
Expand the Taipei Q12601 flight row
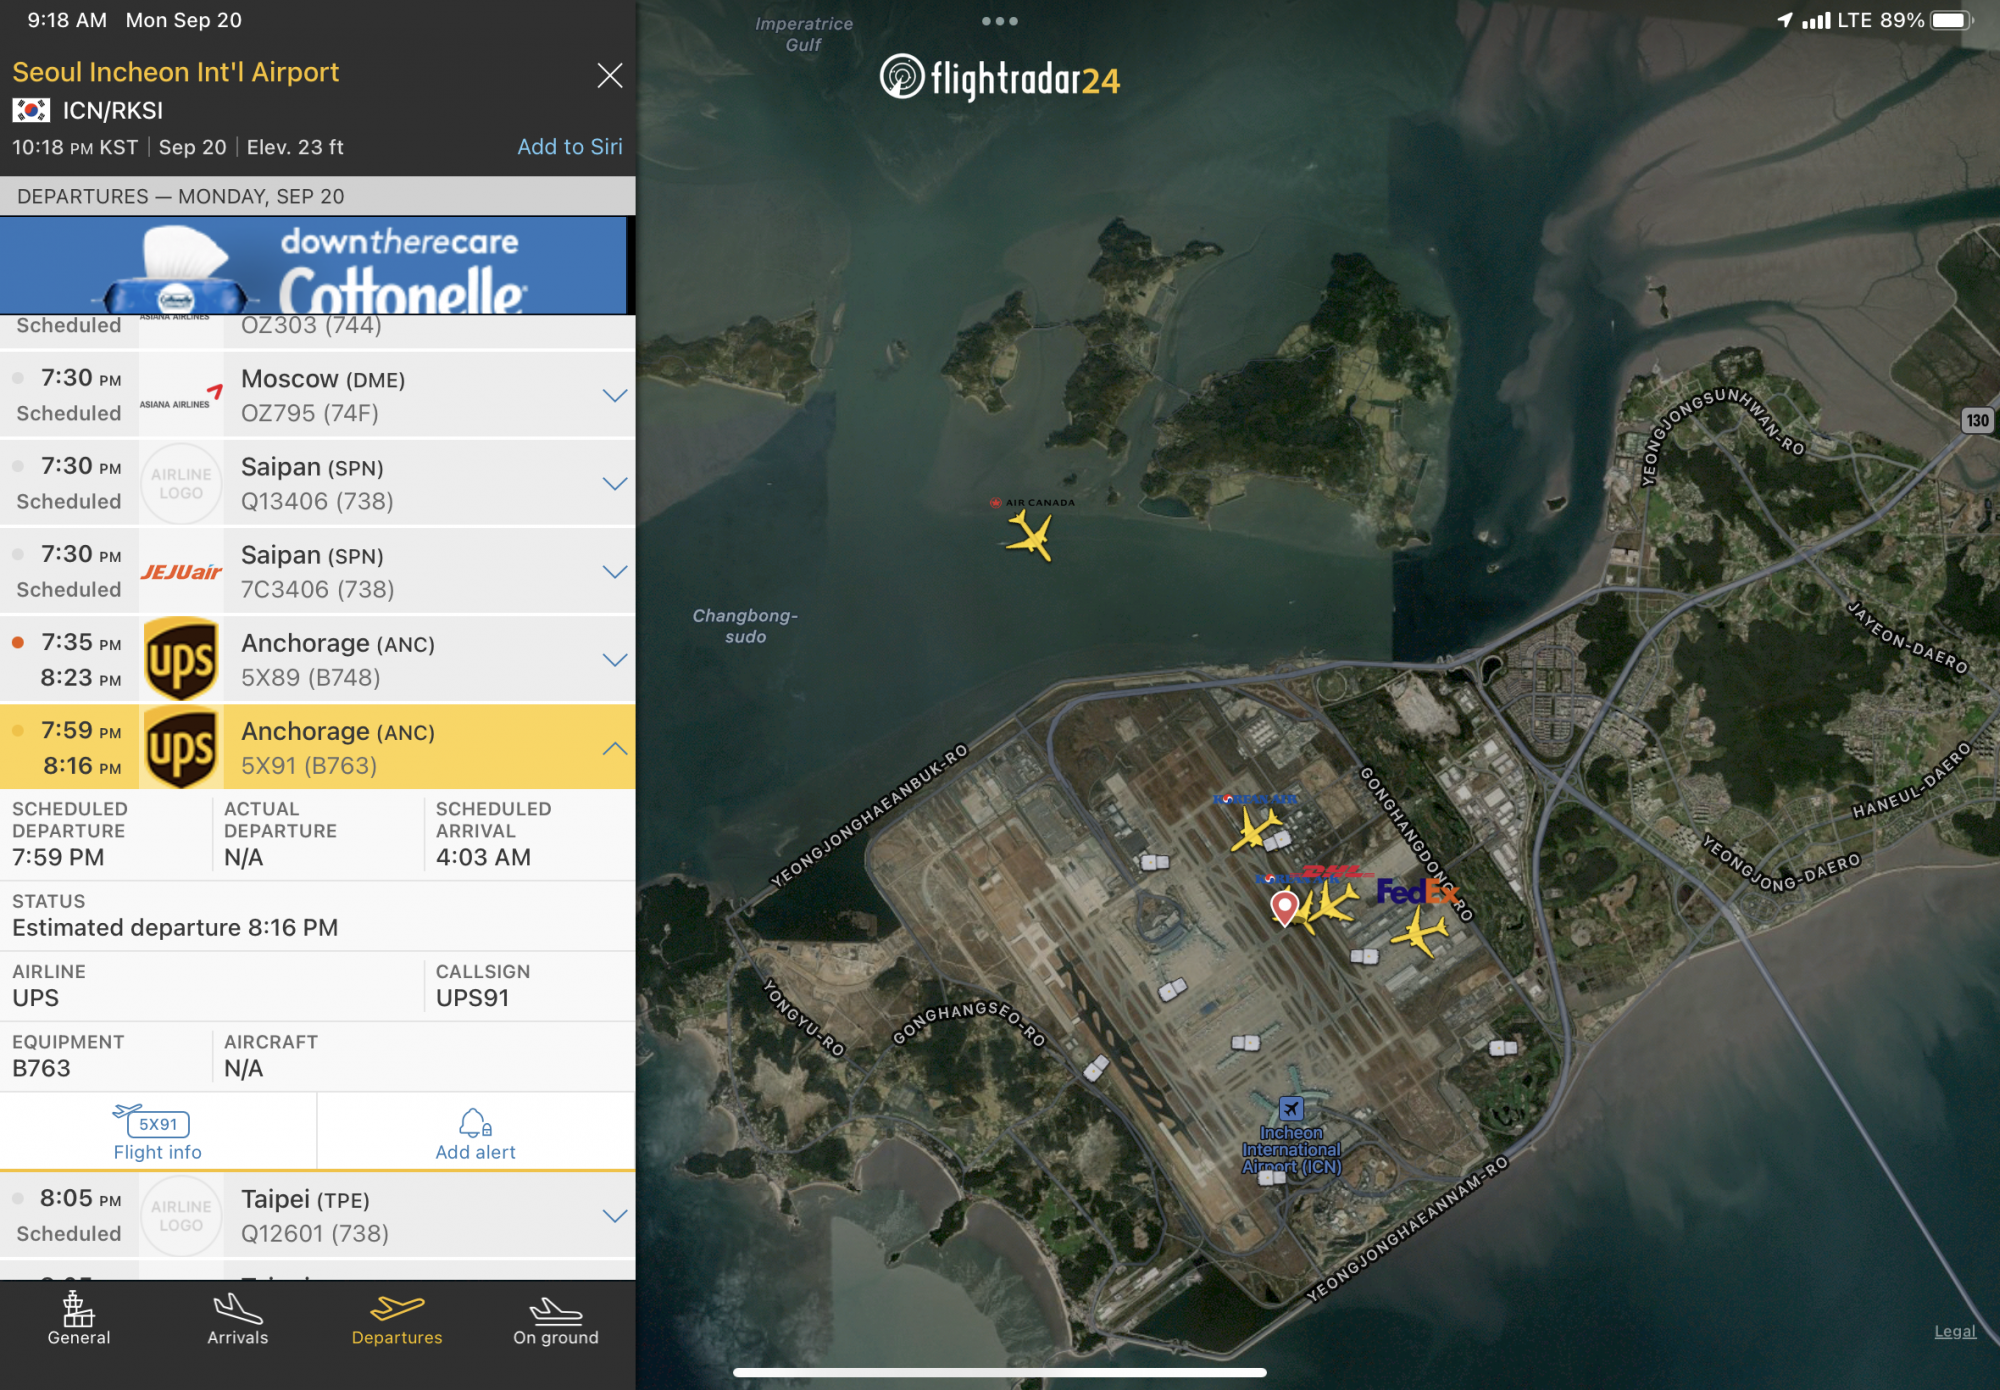click(x=615, y=1215)
